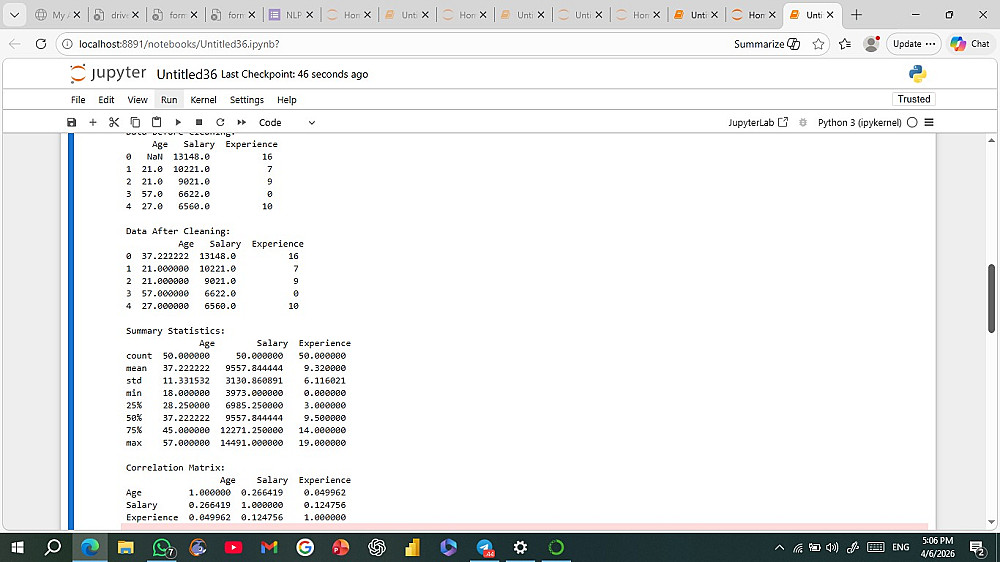Copy the selected cell

135,122
